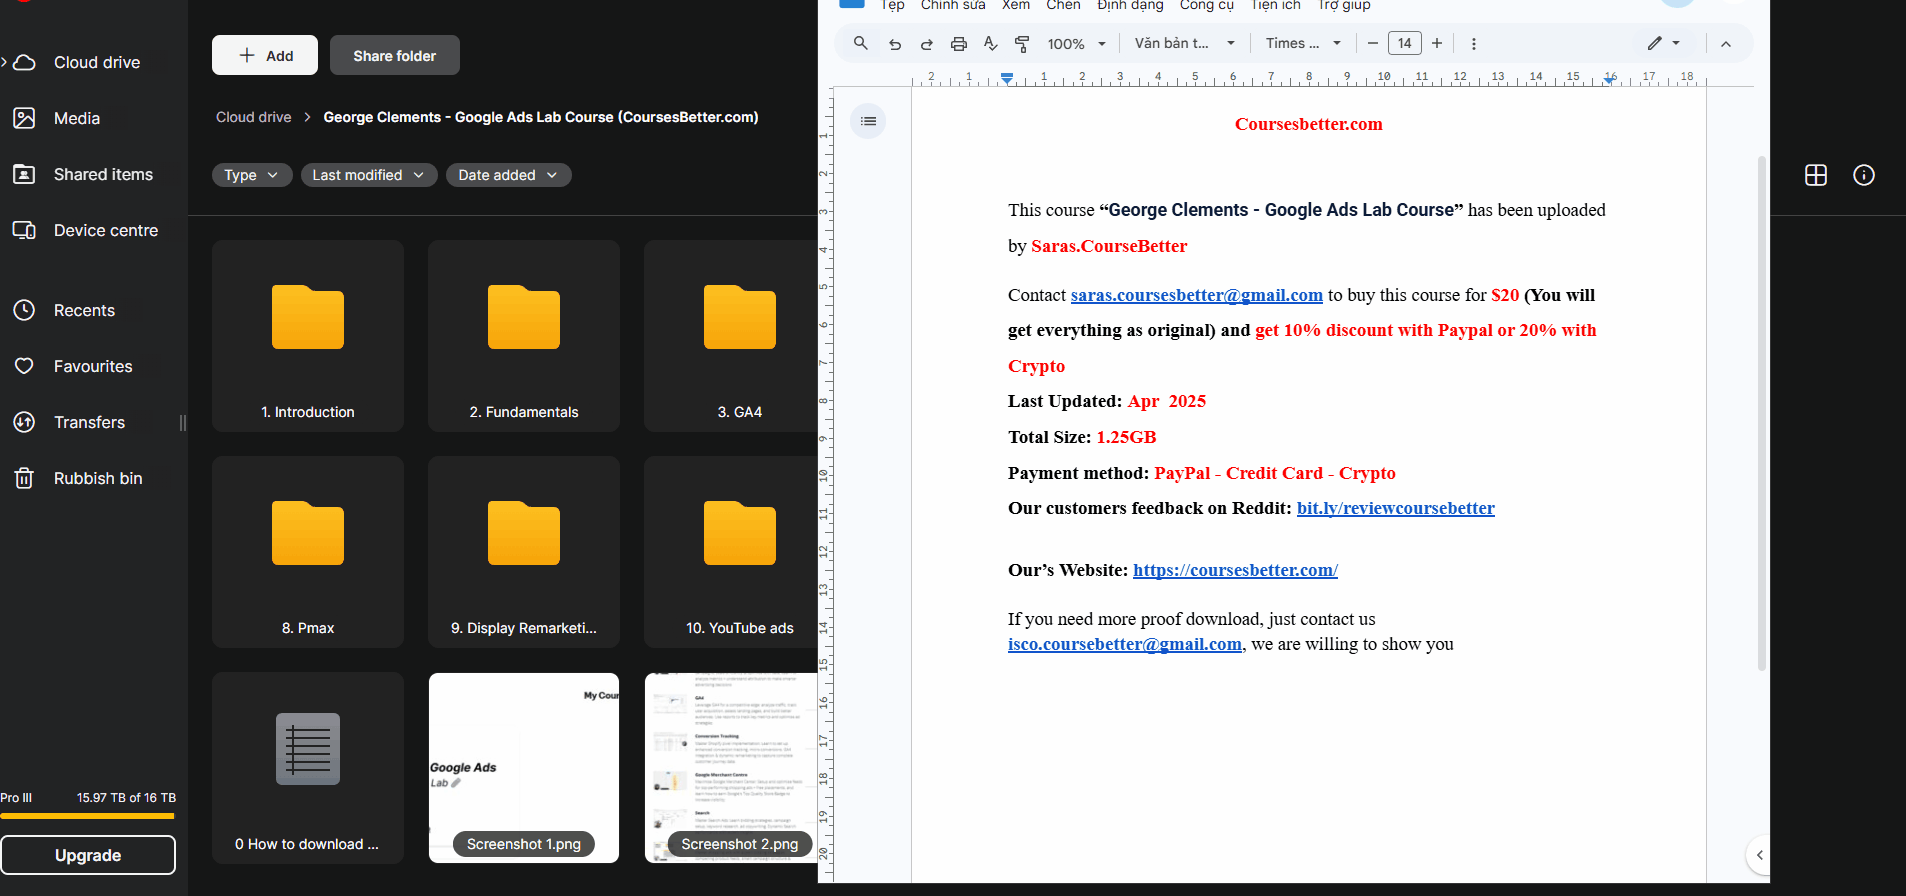Open the 1. Introduction folder
The height and width of the screenshot is (896, 1906).
308,336
